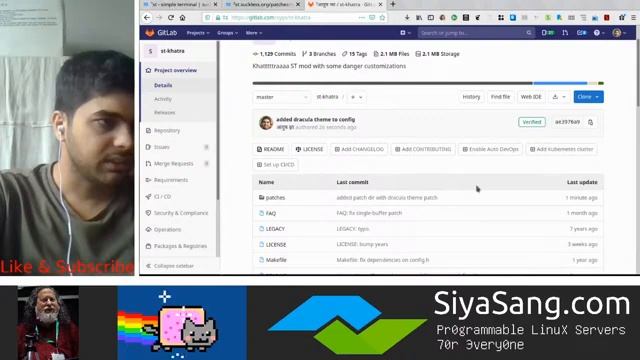Open Merge Requests in the sidebar
This screenshot has height=360, width=640.
tap(173, 164)
